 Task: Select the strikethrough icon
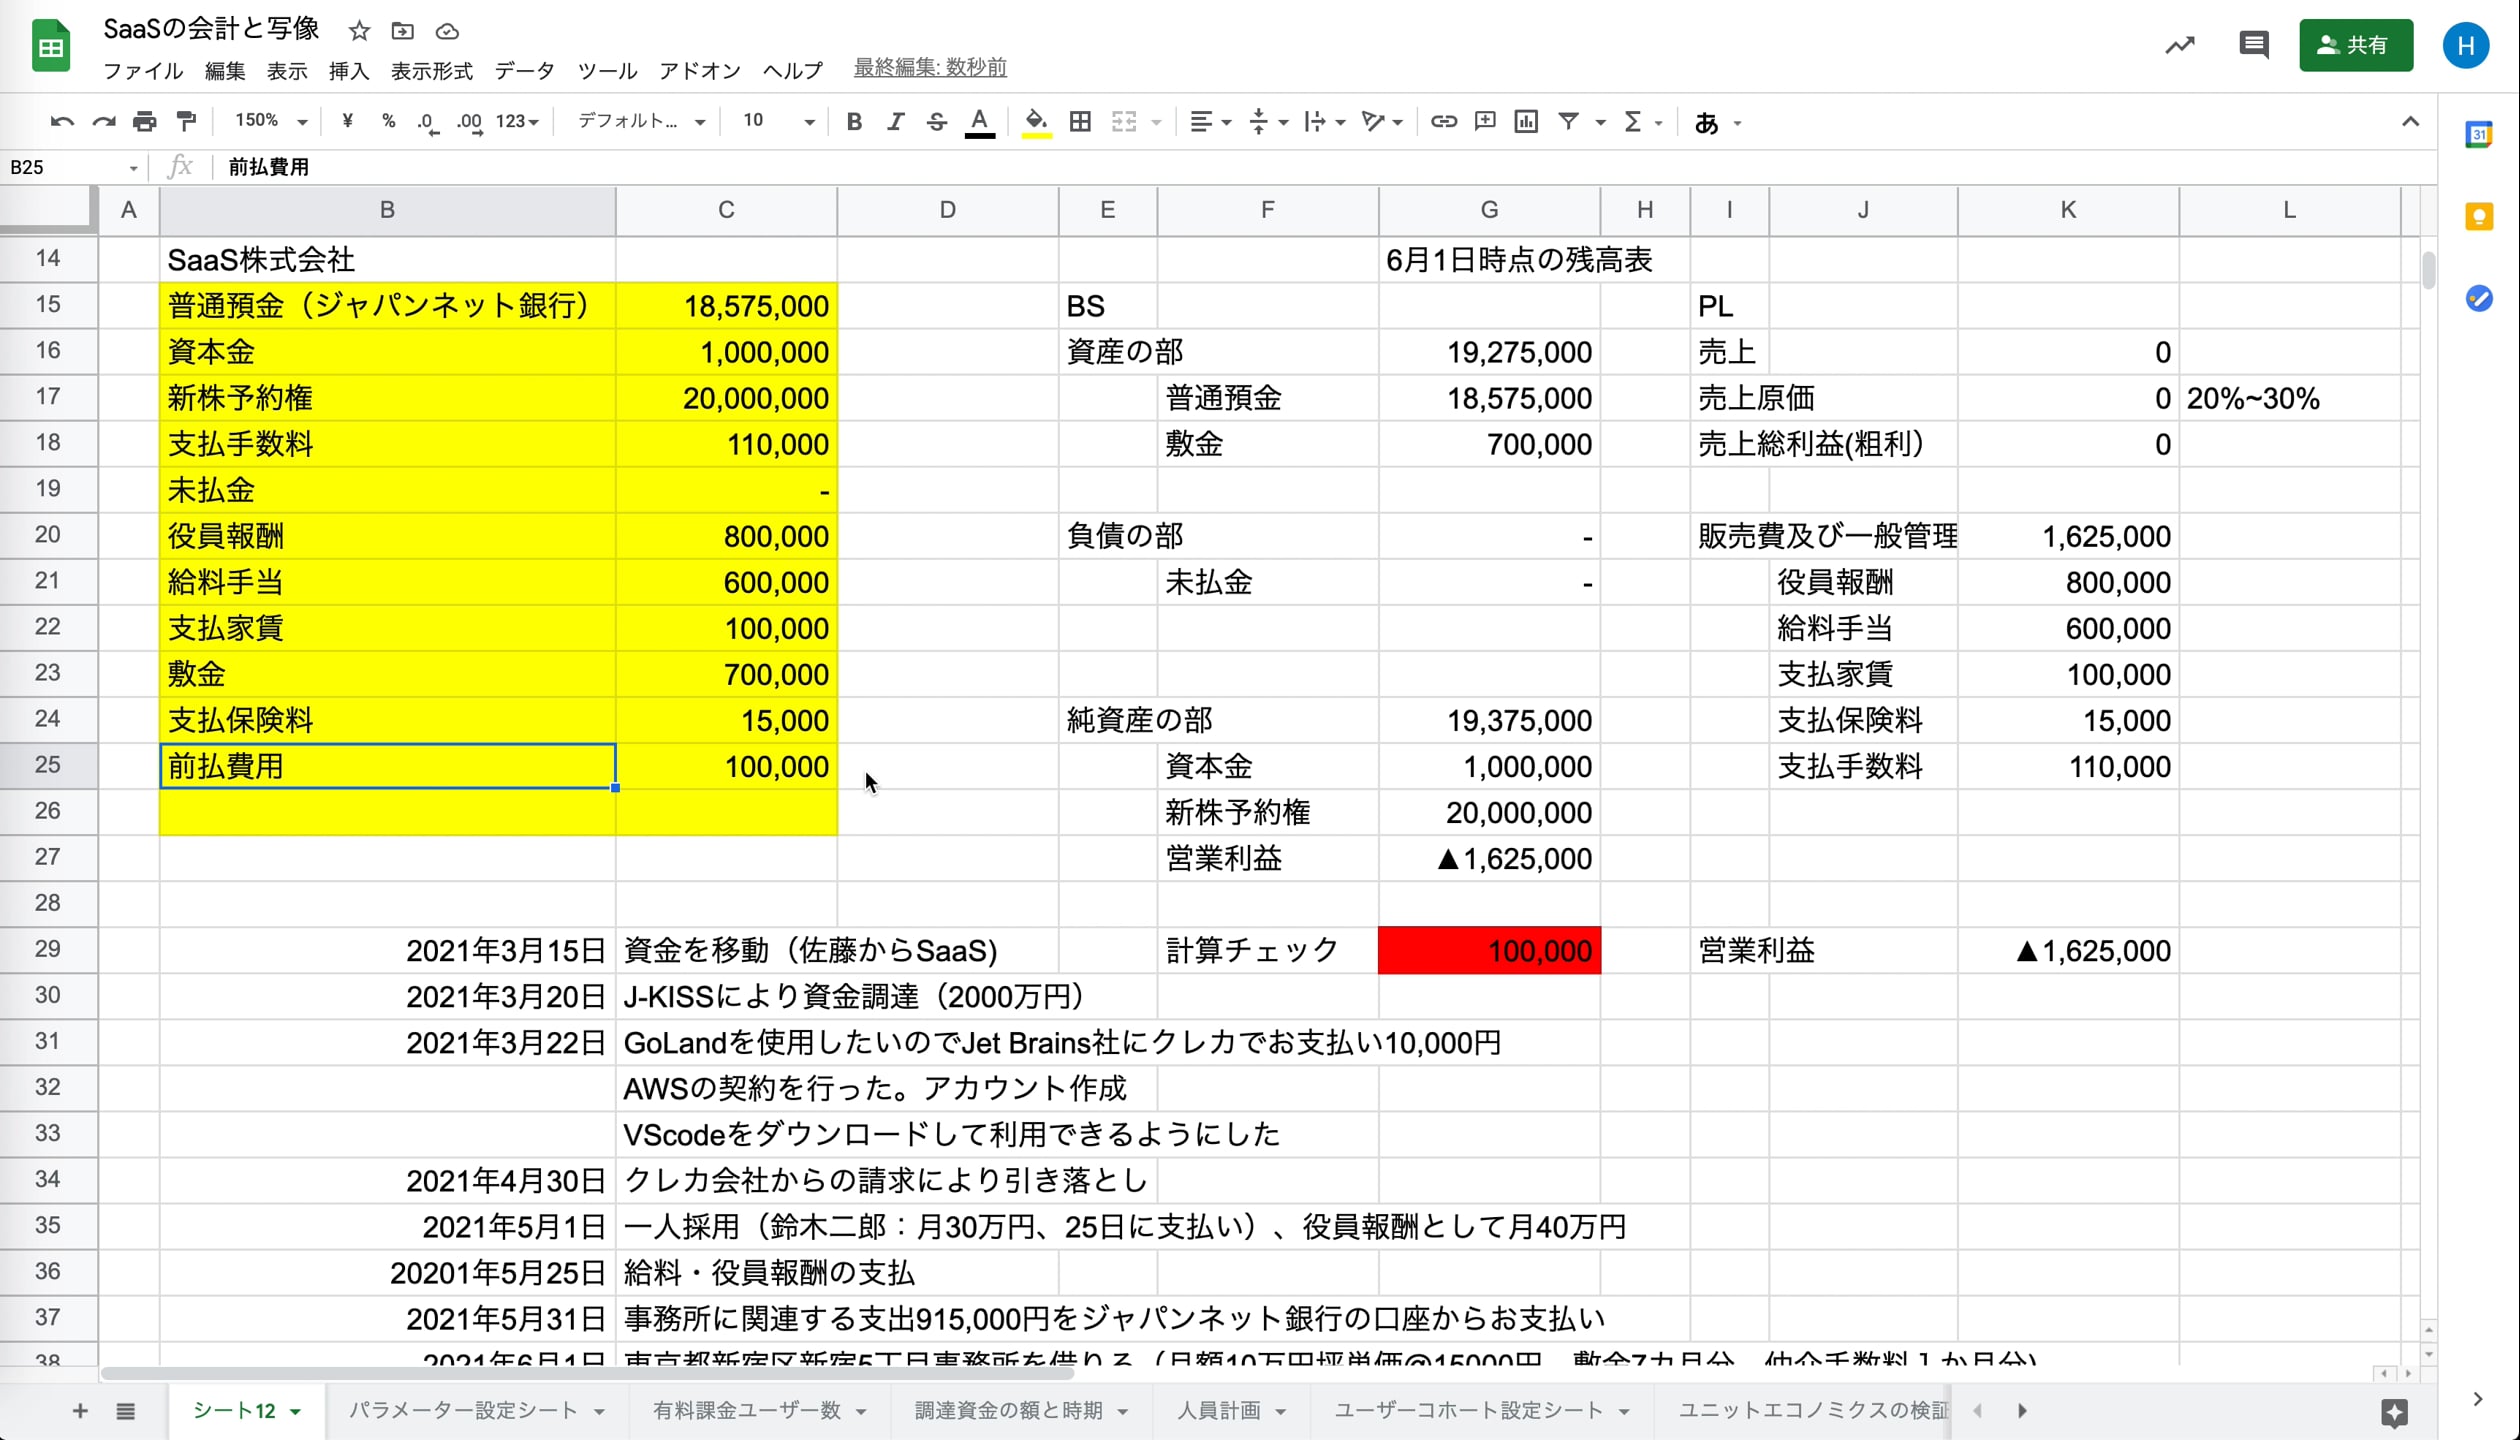coord(937,121)
